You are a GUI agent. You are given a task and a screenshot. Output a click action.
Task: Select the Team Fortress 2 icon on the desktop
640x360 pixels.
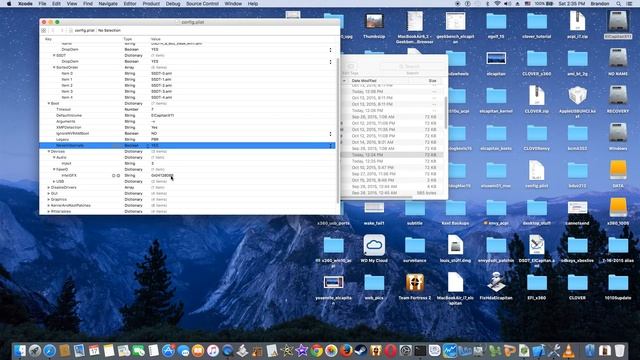[415, 286]
